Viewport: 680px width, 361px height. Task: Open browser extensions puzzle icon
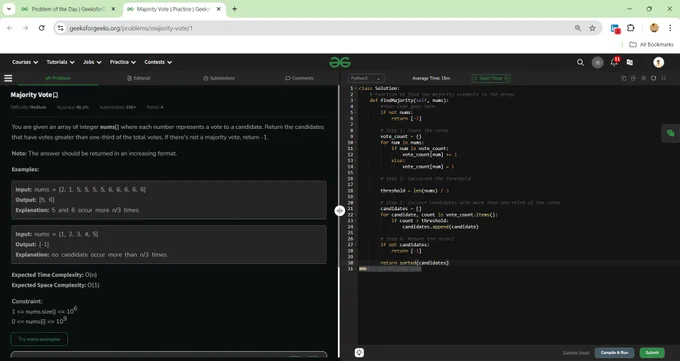pyautogui.click(x=631, y=28)
